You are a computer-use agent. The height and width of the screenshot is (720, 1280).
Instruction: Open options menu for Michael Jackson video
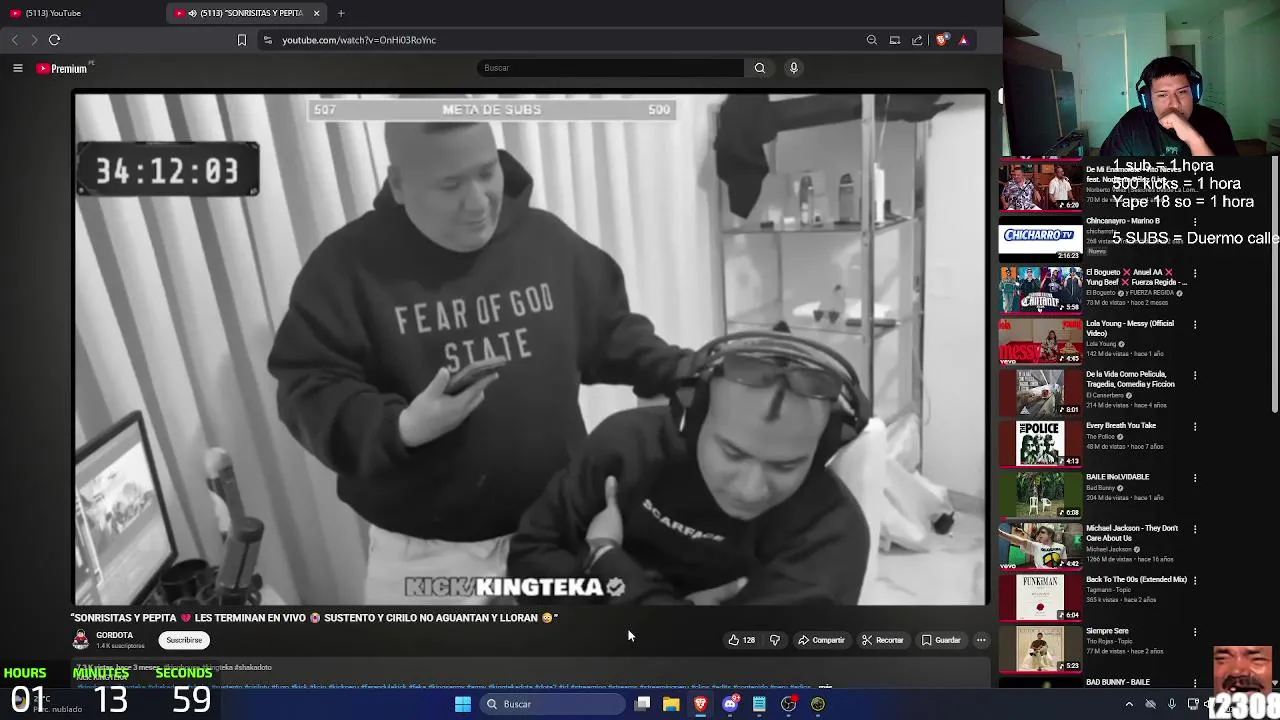[1195, 529]
